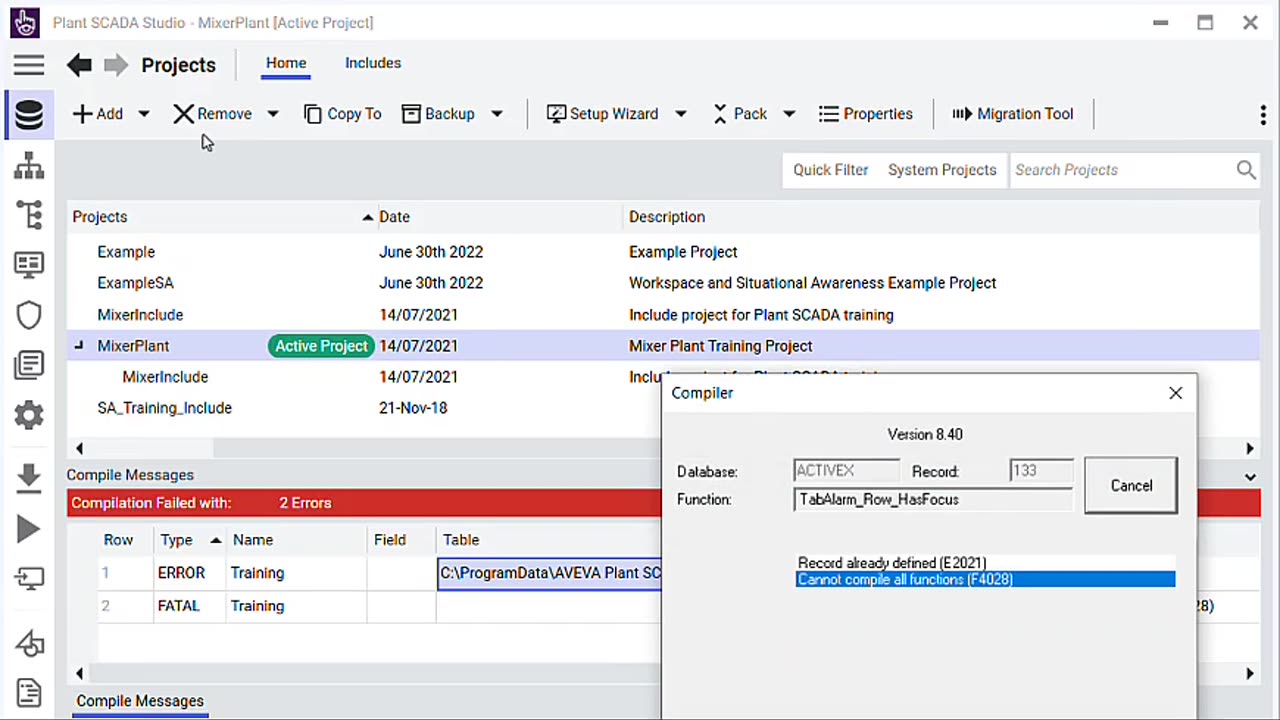Open the hamburger navigation menu

pyautogui.click(x=28, y=65)
